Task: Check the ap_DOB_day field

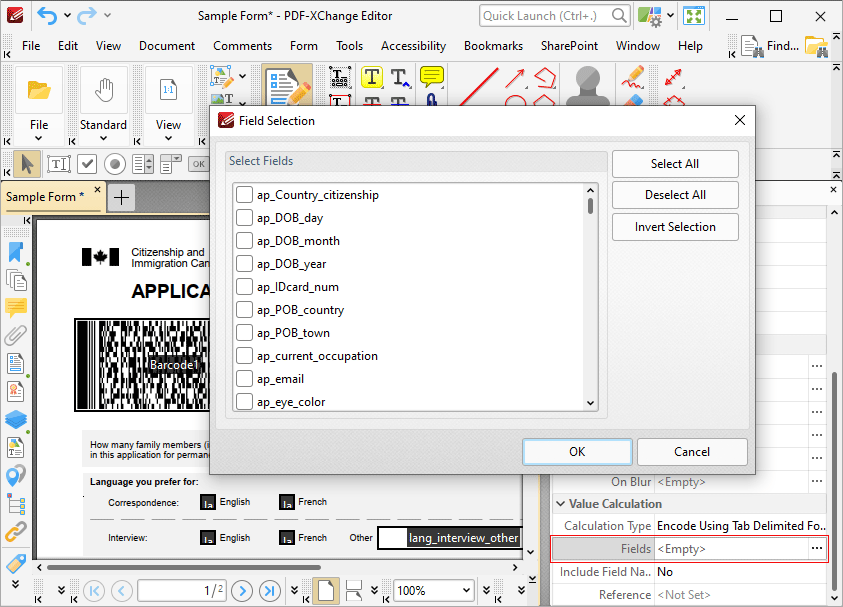Action: (x=245, y=218)
